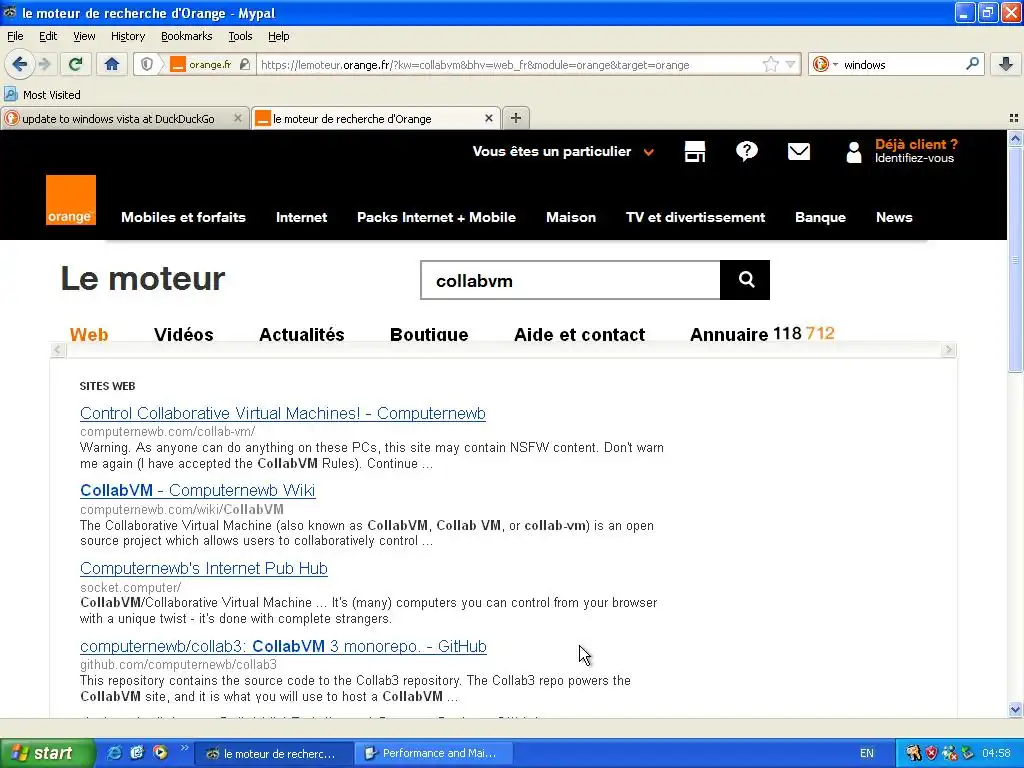Viewport: 1024px width, 768px height.
Task: Close the Orange moteur de recherche tab
Action: pos(488,118)
